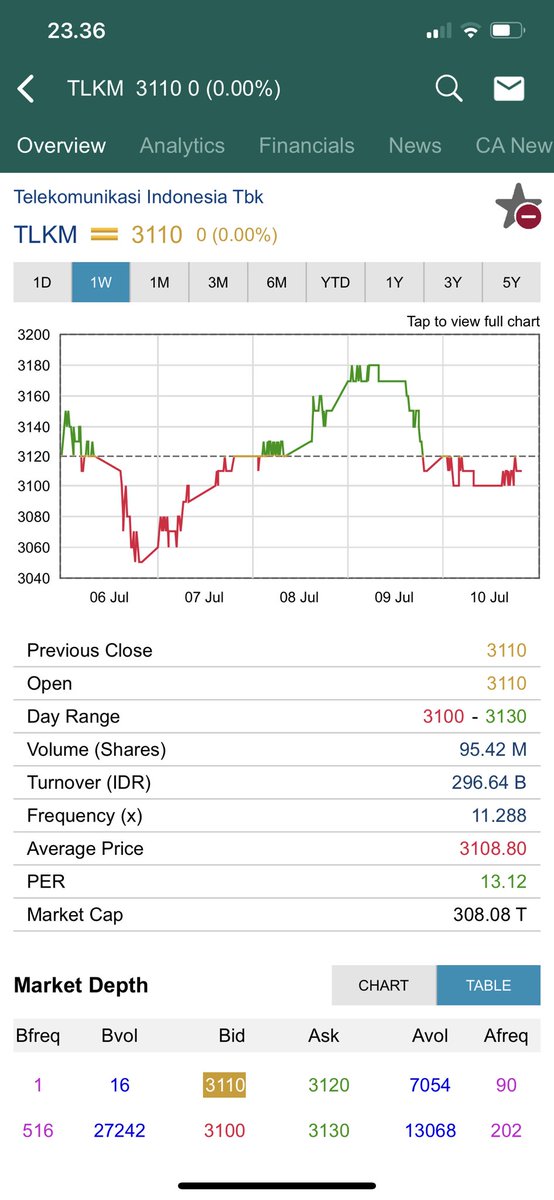Viewport: 554px width, 1200px height.
Task: Tap the 13068 ask volume cell
Action: click(431, 1130)
